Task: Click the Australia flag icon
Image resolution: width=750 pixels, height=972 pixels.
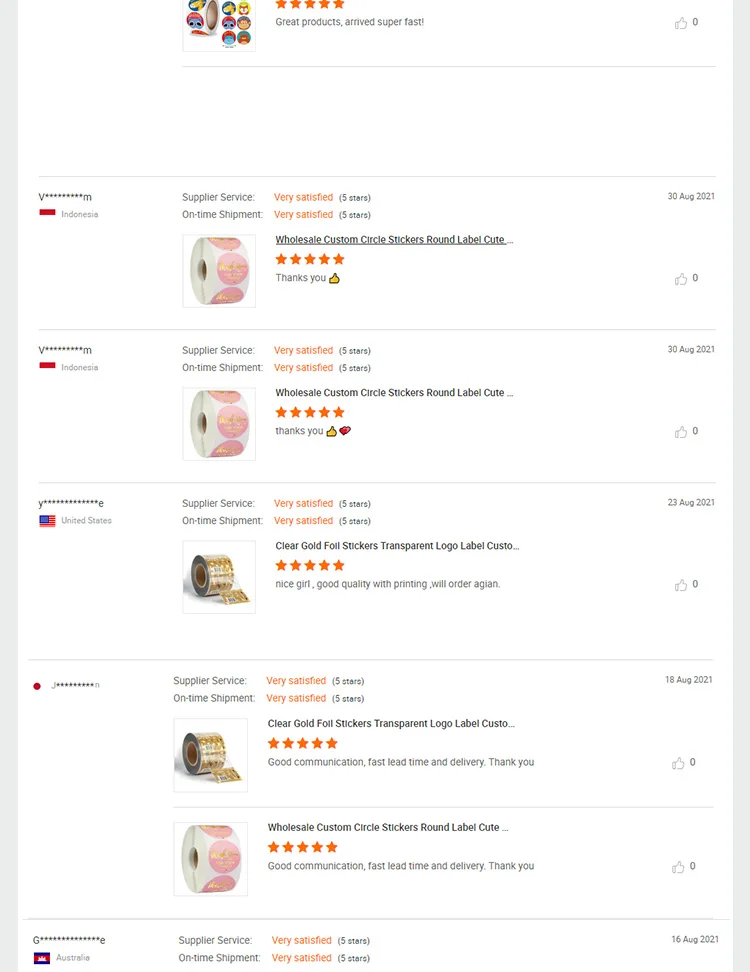Action: (42, 958)
